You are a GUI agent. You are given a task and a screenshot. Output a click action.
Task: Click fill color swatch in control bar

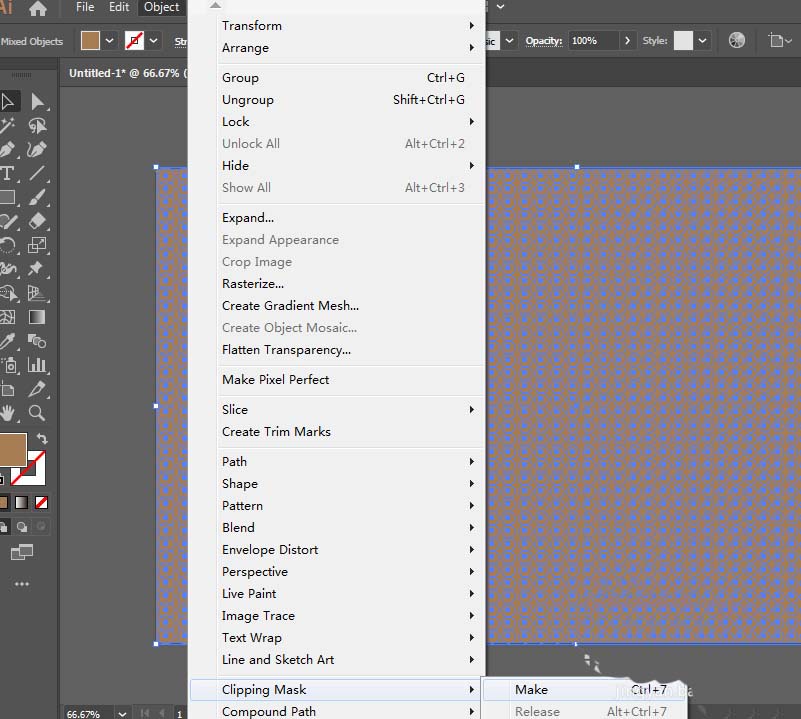pos(90,40)
